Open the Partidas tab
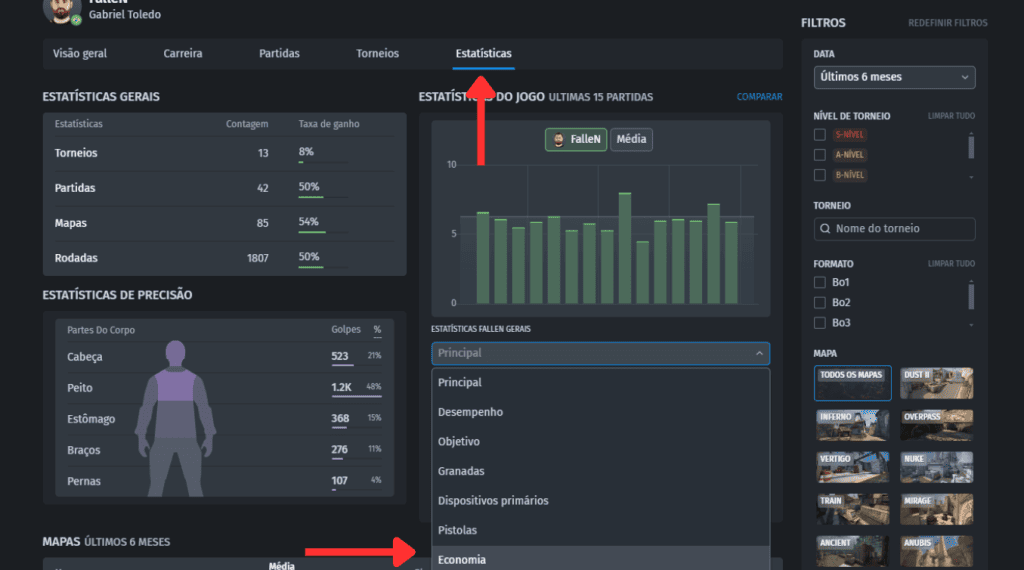 [x=279, y=54]
